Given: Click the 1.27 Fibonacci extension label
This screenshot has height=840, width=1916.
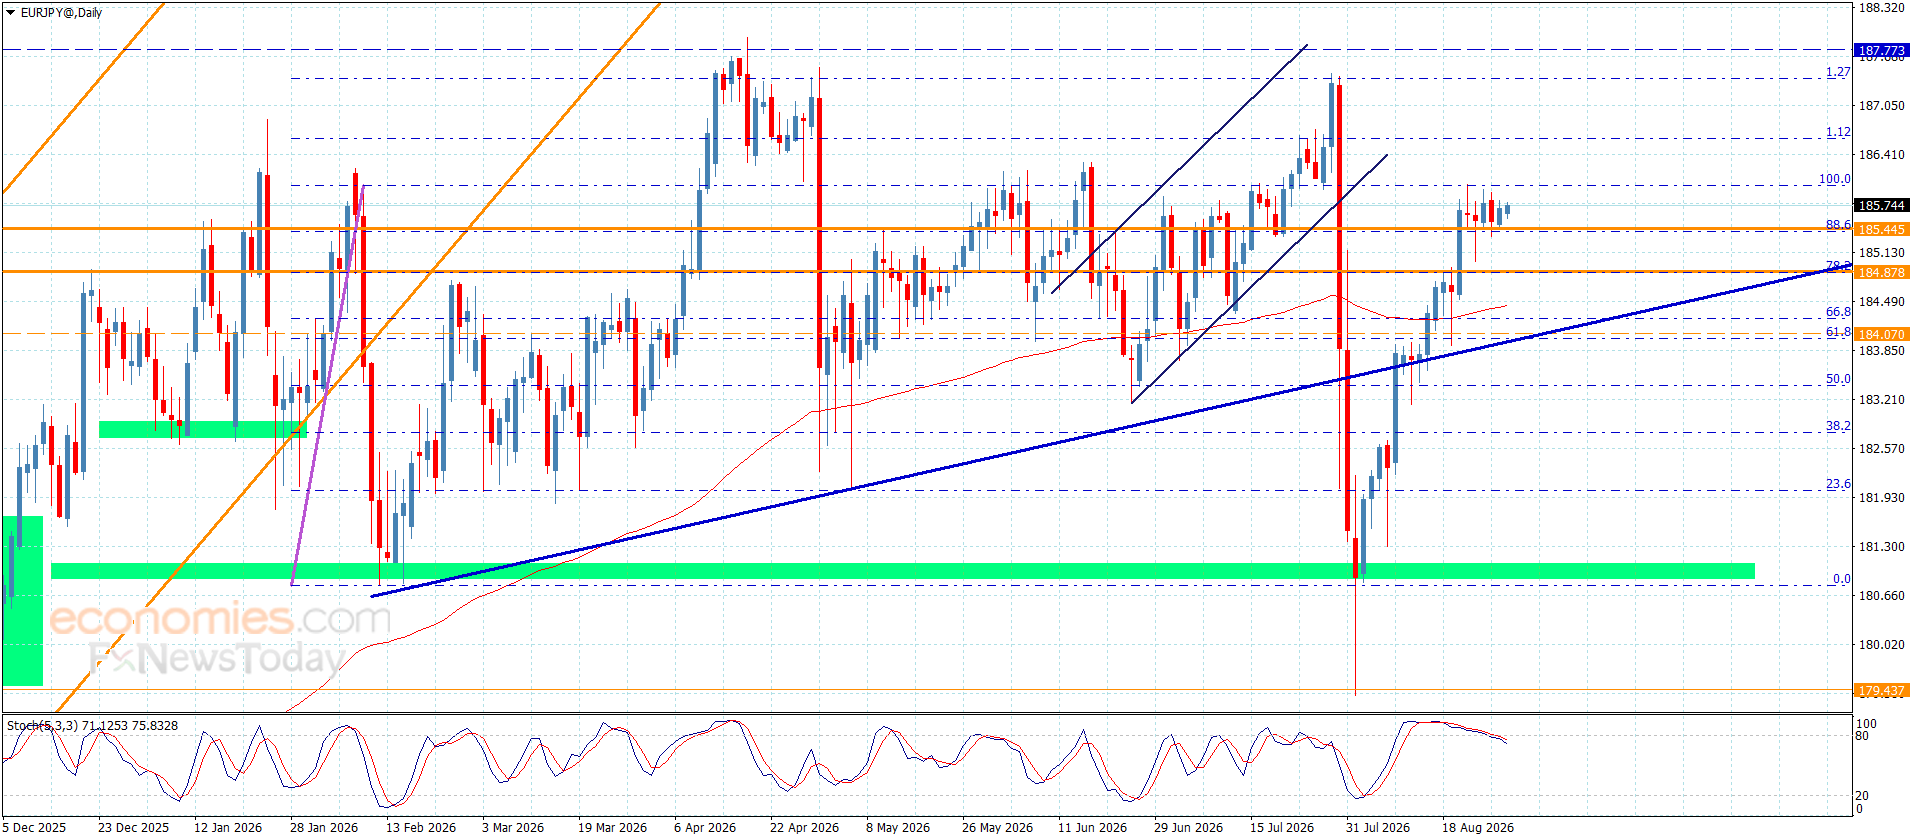Looking at the screenshot, I should point(1838,72).
